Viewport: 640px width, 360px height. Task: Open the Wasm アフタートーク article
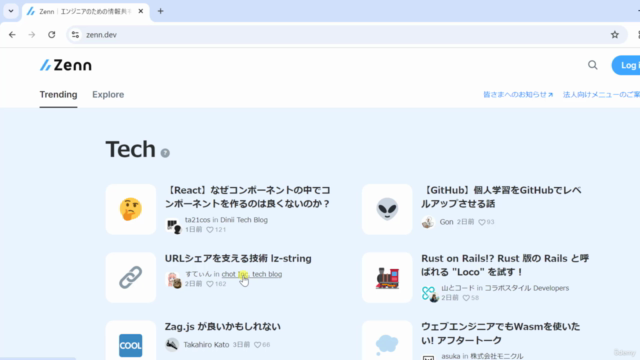coord(500,333)
